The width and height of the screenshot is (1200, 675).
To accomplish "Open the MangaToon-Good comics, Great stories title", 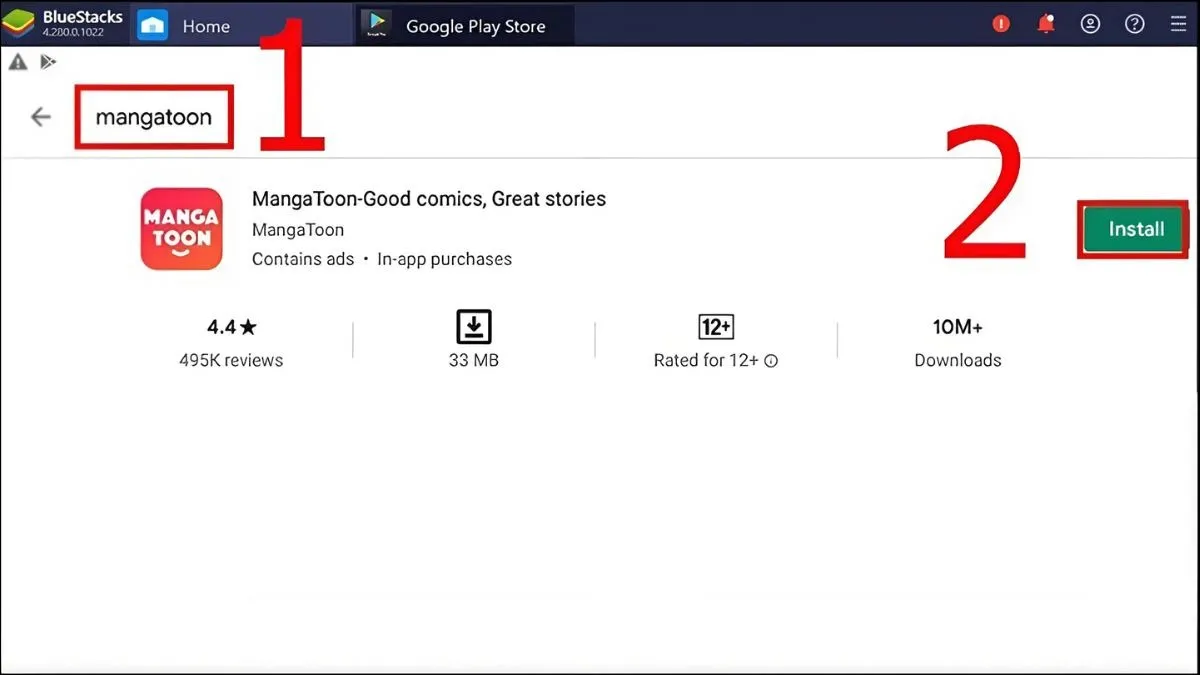I will tap(429, 199).
